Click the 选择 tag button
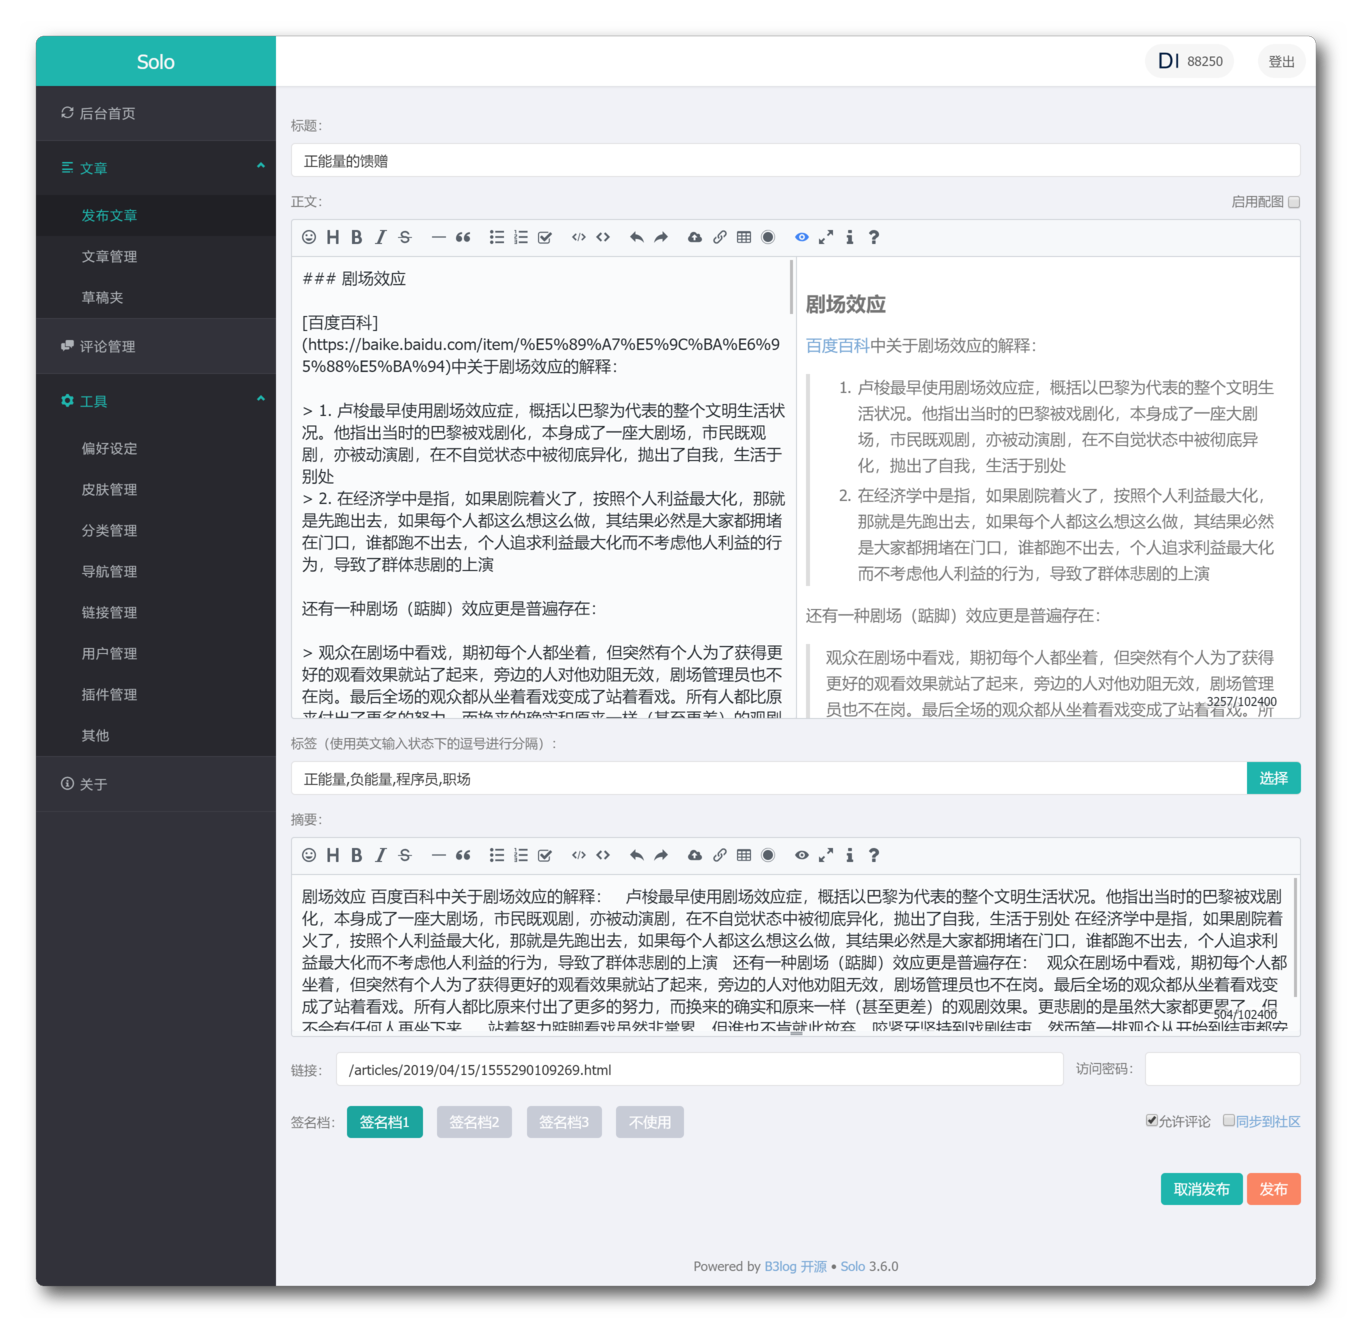Viewport: 1352px width, 1322px height. 1273,778
